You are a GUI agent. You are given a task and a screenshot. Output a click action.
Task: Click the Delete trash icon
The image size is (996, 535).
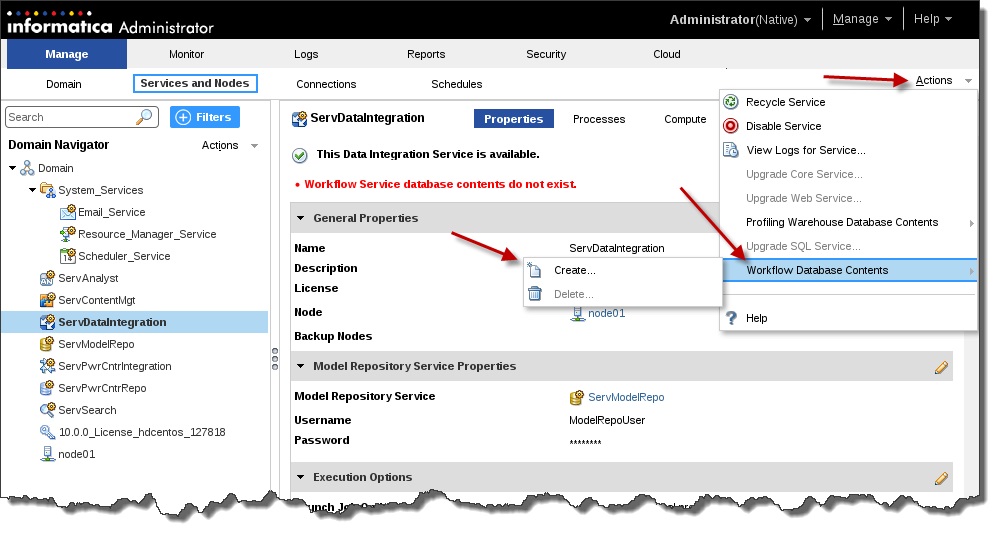click(535, 294)
